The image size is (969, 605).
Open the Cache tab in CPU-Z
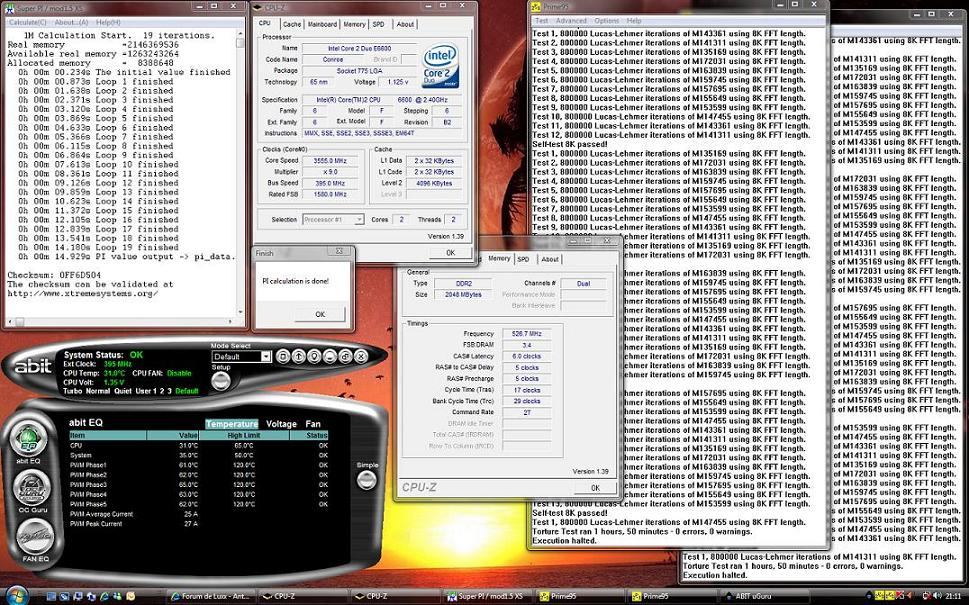click(x=292, y=24)
